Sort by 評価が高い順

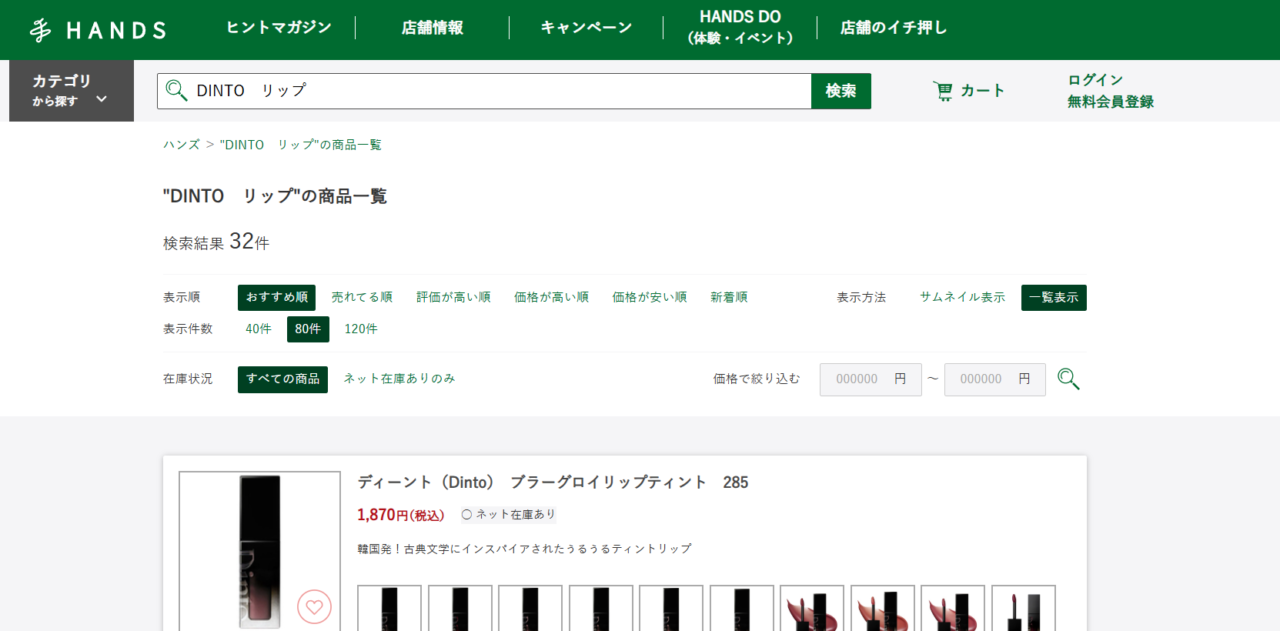454,297
